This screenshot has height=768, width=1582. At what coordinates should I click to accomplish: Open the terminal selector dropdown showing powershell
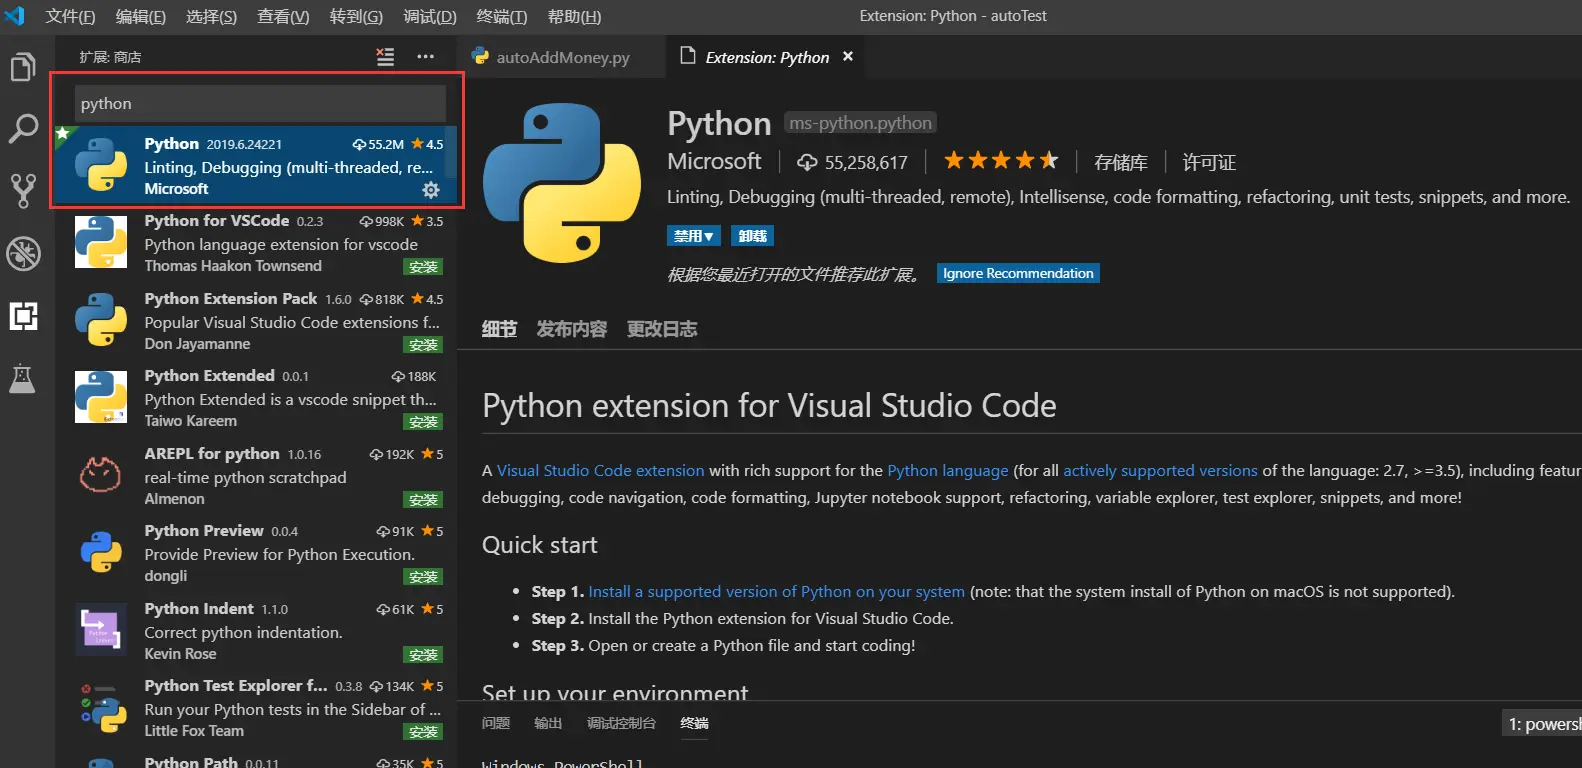[1542, 724]
